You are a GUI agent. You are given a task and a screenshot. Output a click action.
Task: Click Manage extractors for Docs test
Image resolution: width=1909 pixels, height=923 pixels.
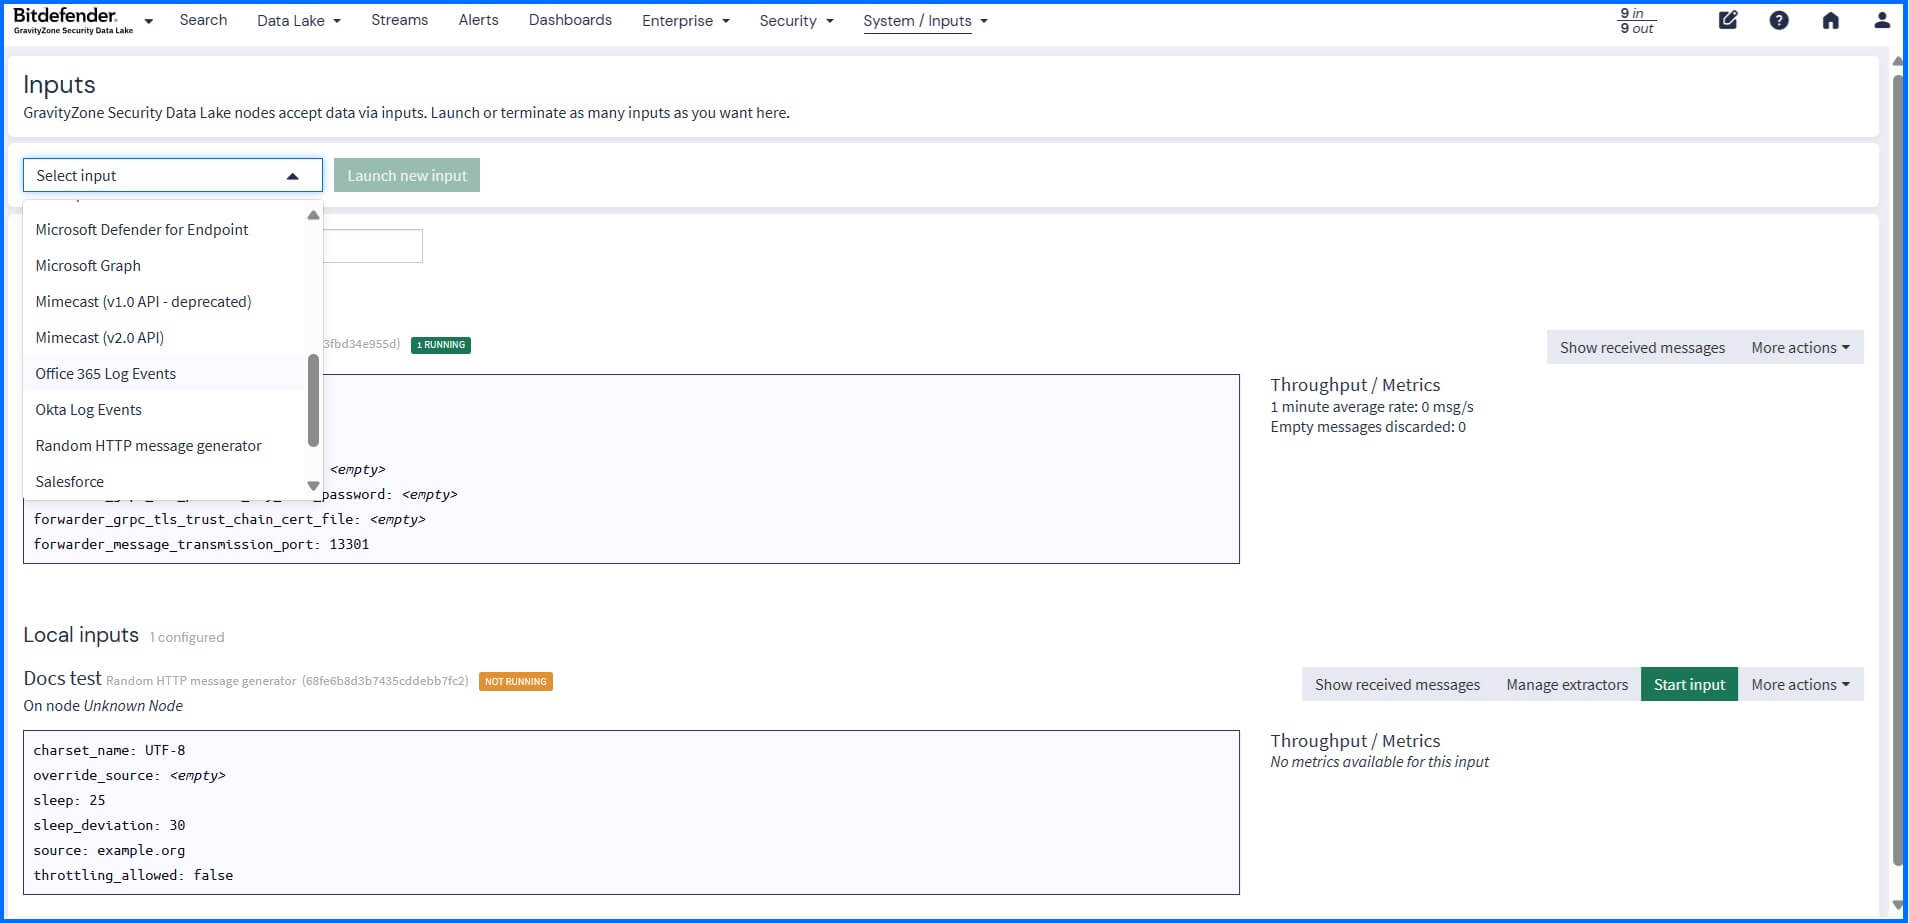coord(1566,684)
